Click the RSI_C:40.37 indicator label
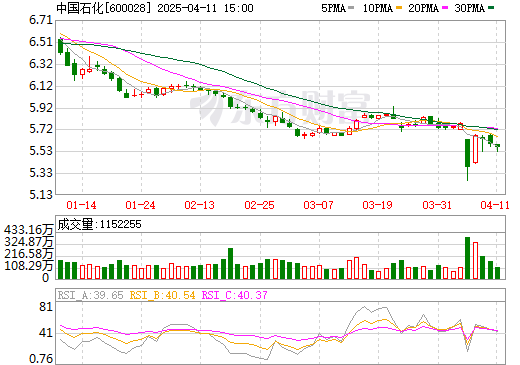 coord(235,295)
